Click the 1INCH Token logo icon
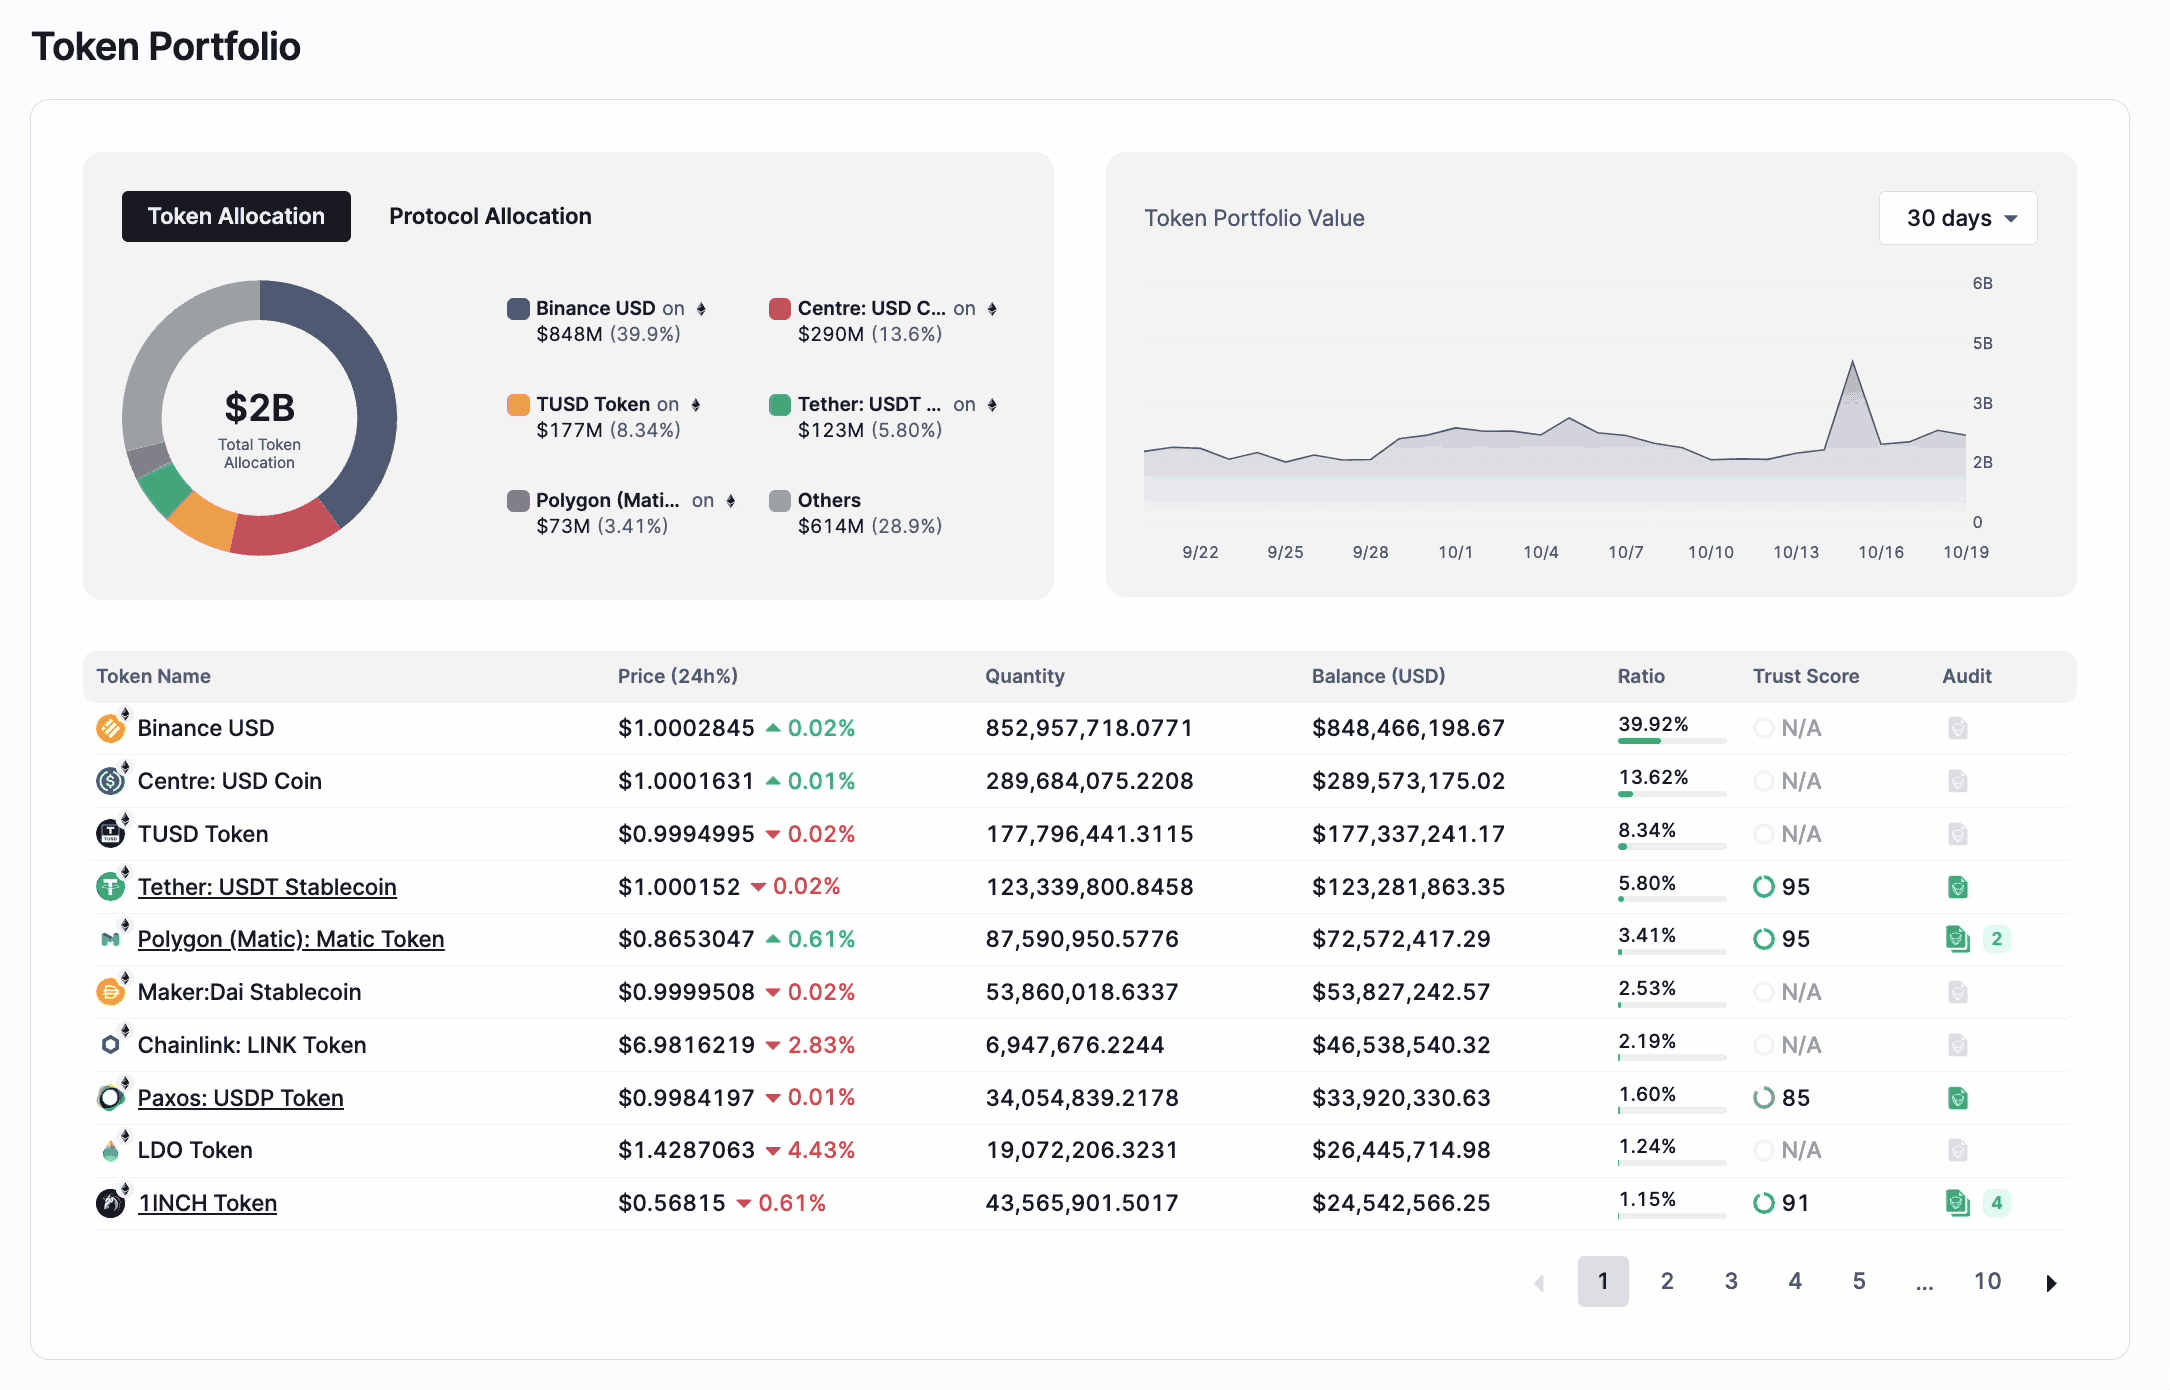 [x=110, y=1202]
